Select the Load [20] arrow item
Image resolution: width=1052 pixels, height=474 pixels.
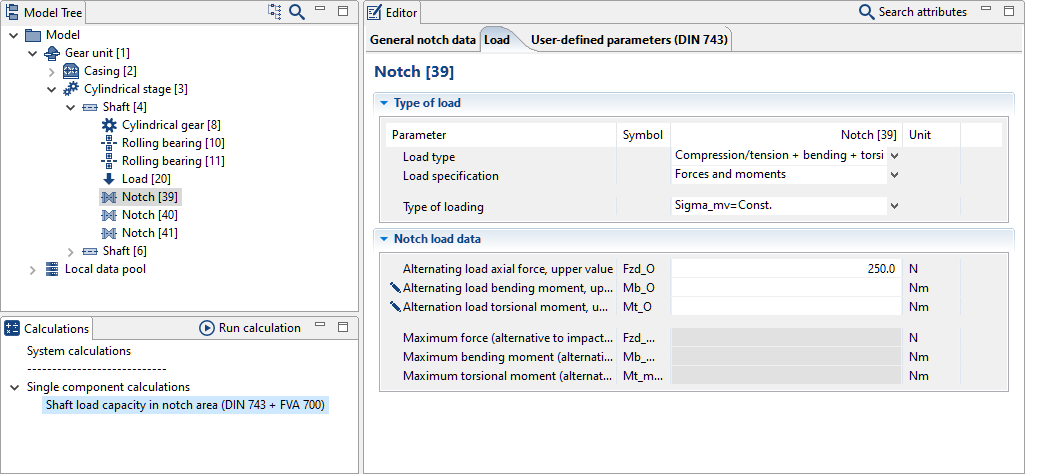pos(145,179)
